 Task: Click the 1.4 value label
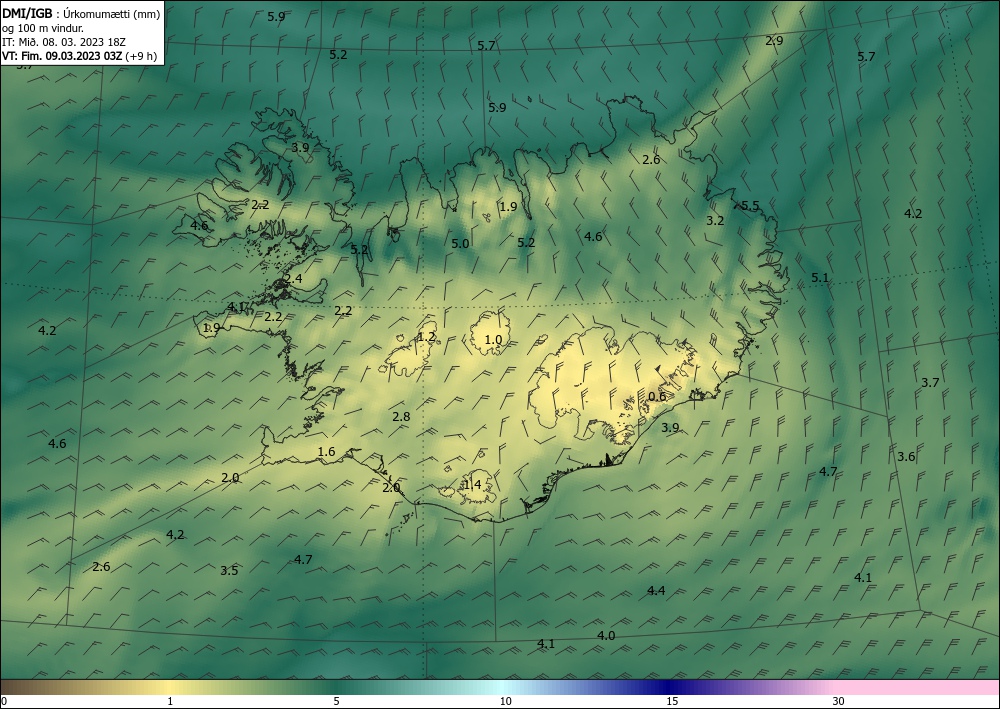(472, 485)
